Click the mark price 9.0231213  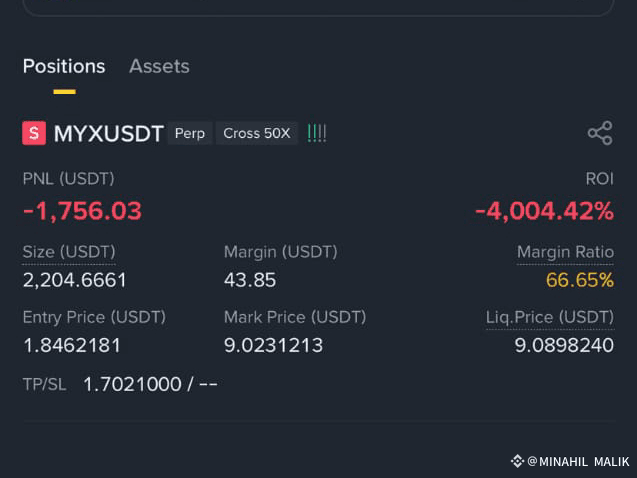(273, 346)
